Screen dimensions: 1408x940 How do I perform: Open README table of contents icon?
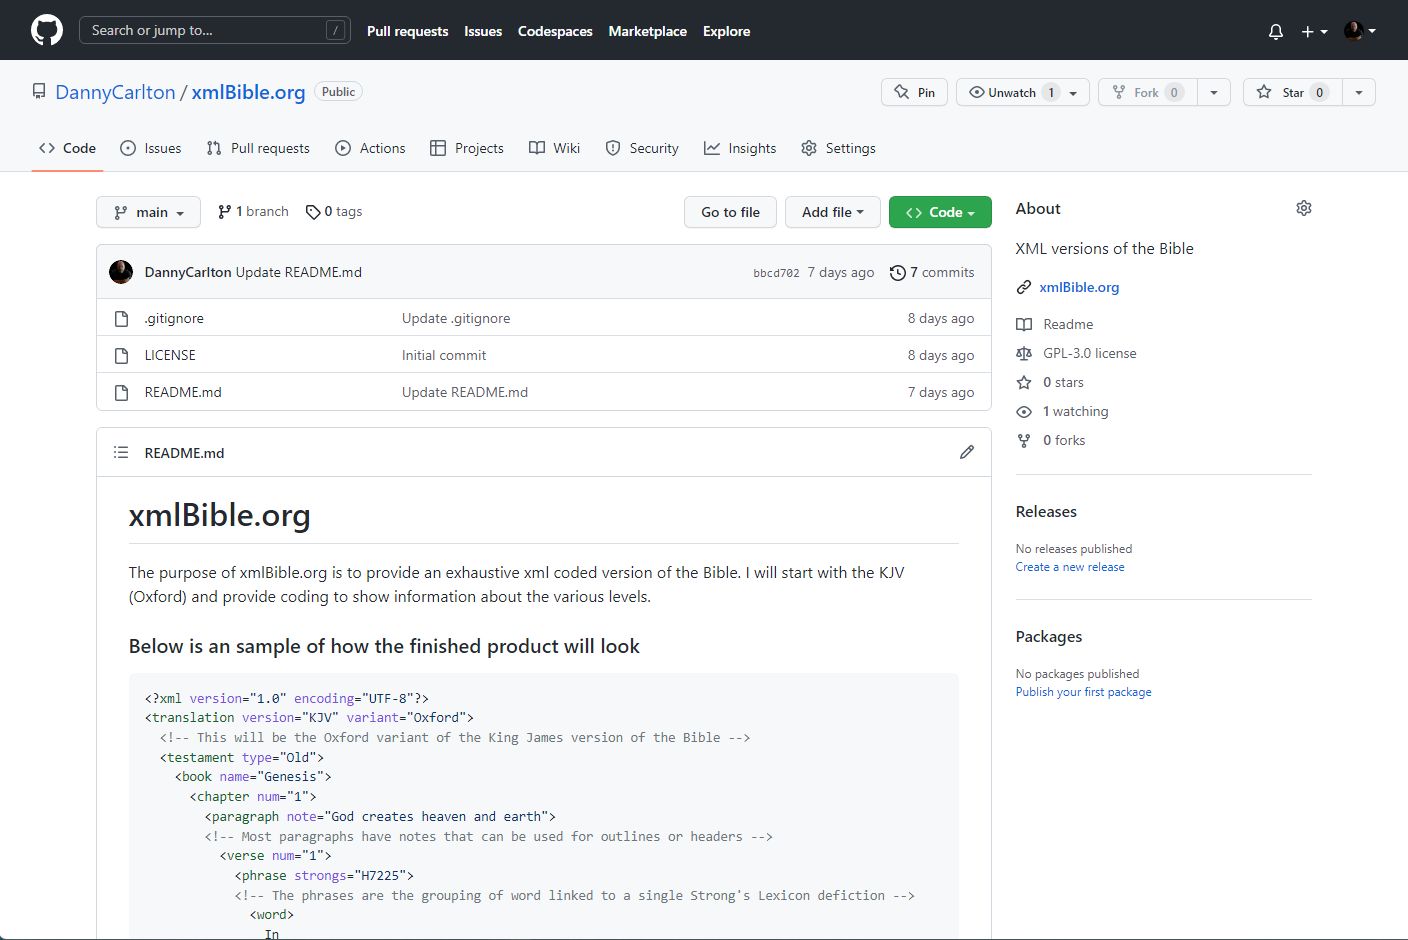[121, 452]
